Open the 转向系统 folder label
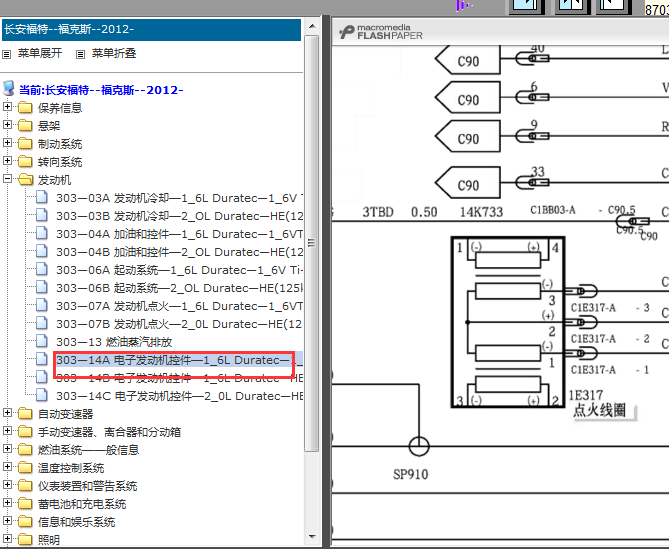 pyautogui.click(x=60, y=162)
